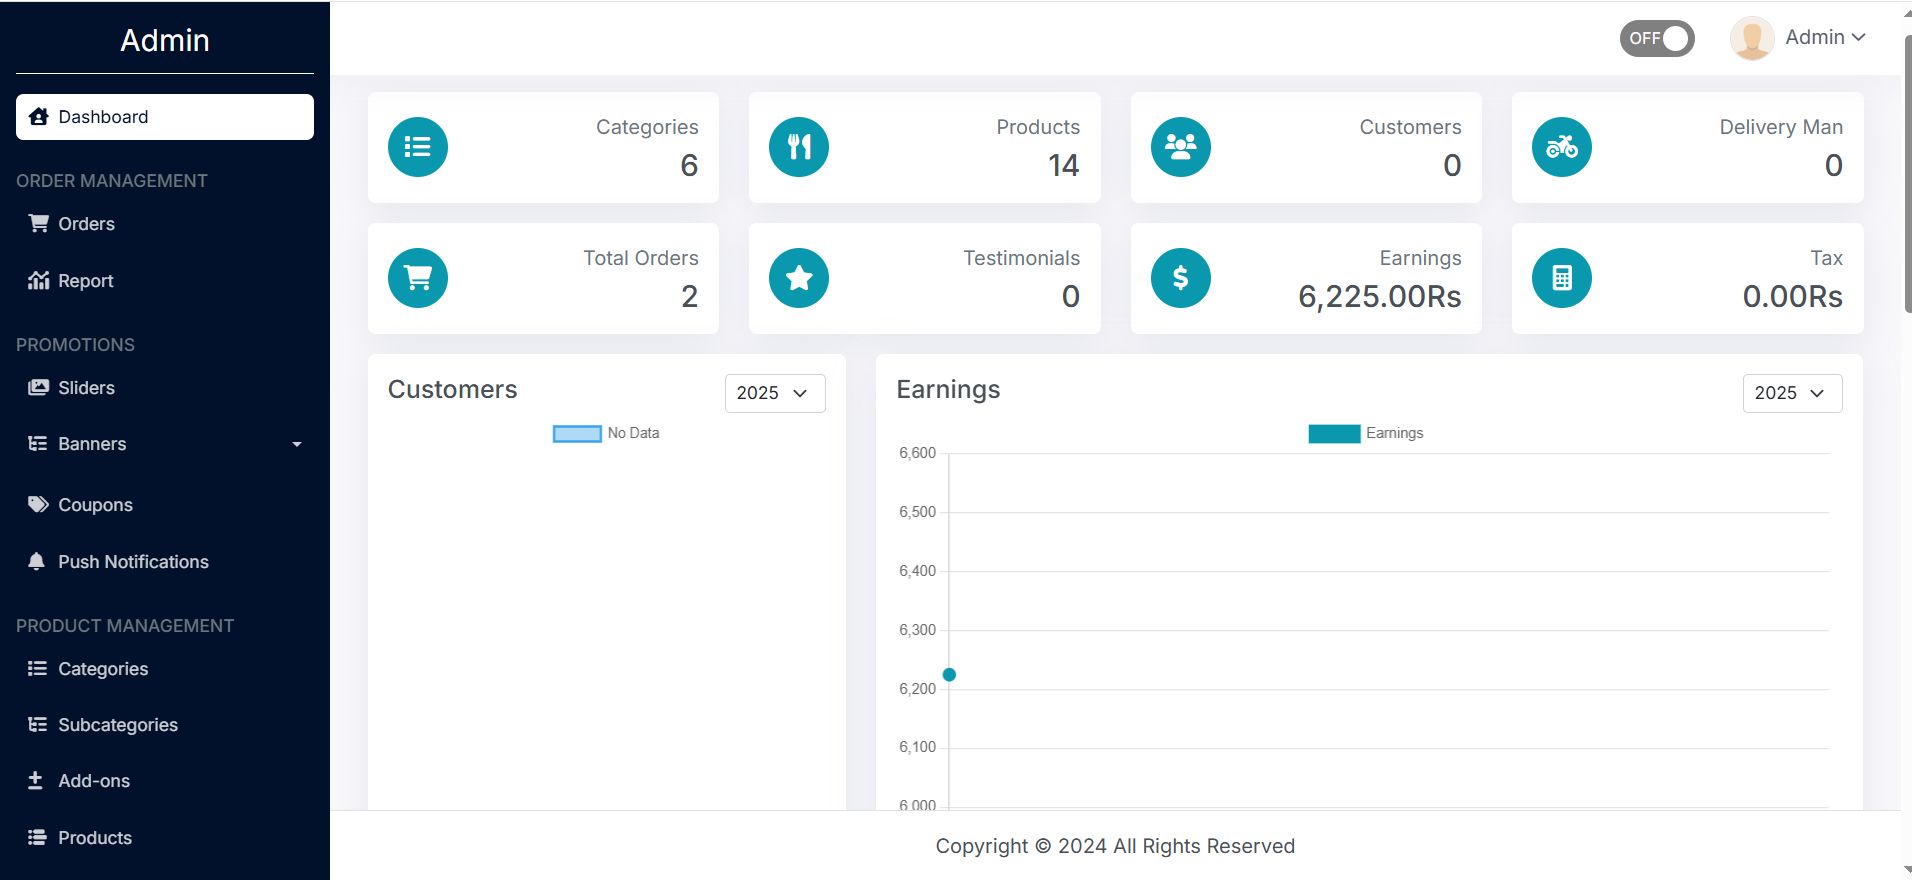Screen dimensions: 1912x880
Task: Click the Earnings dollar icon
Action: (x=1181, y=278)
